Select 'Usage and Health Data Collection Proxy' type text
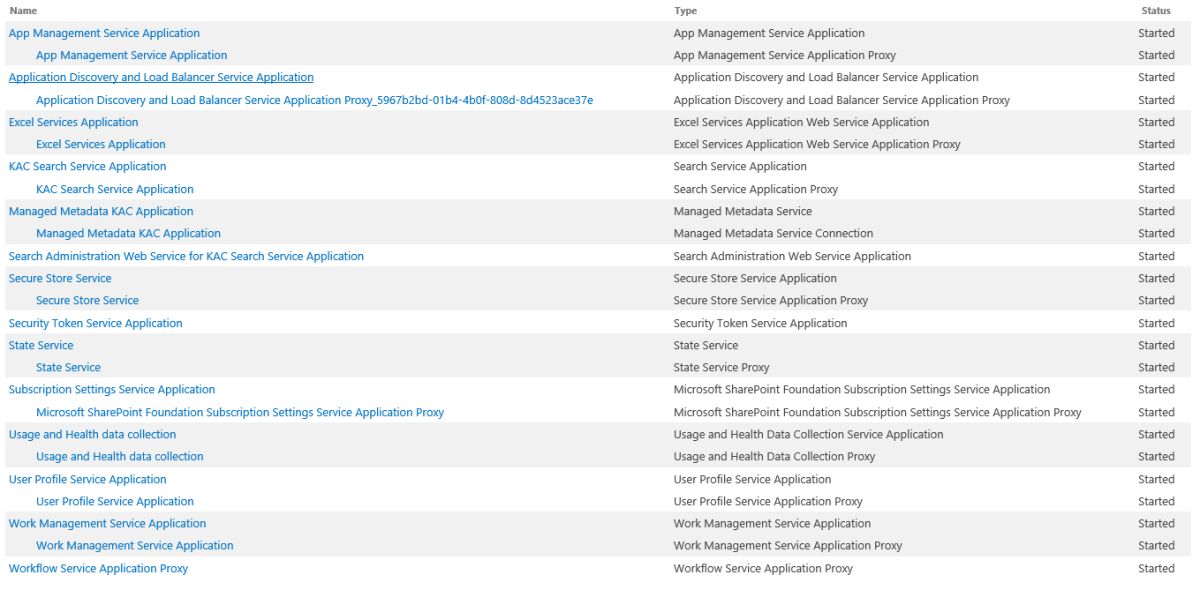1200x590 pixels. pyautogui.click(x=775, y=456)
